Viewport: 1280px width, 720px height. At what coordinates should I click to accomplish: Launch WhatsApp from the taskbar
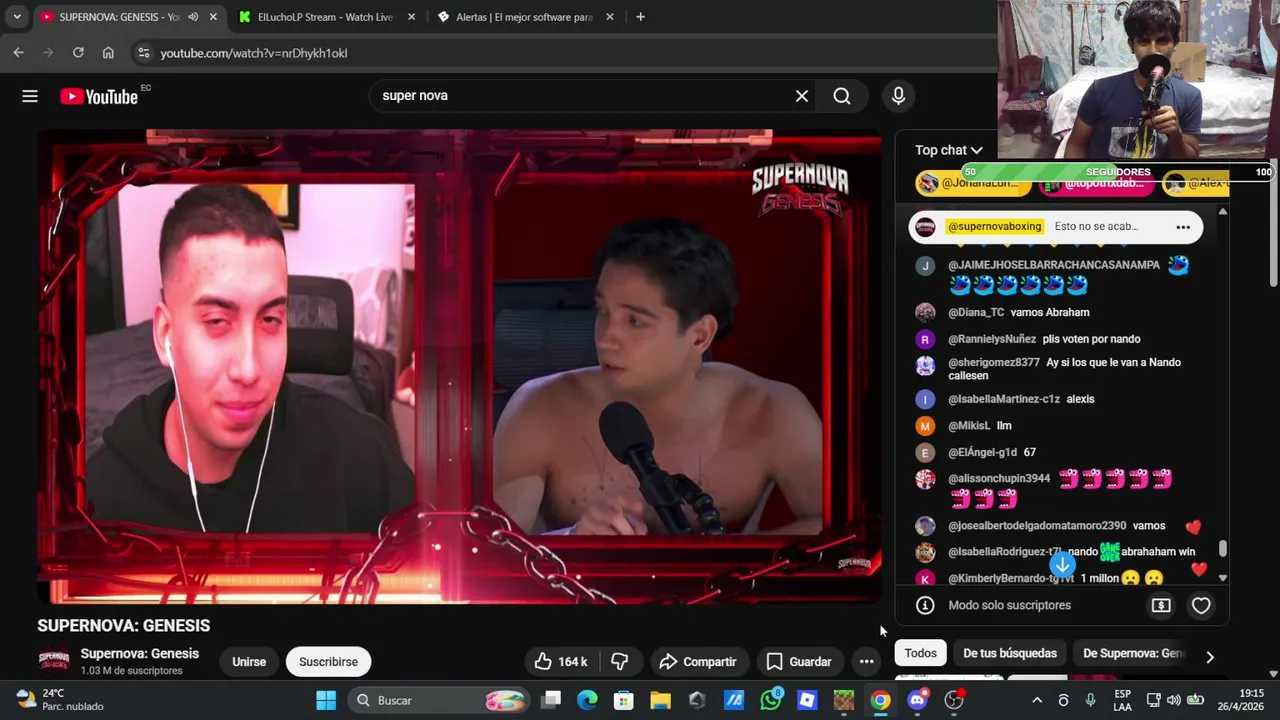pyautogui.click(x=770, y=700)
